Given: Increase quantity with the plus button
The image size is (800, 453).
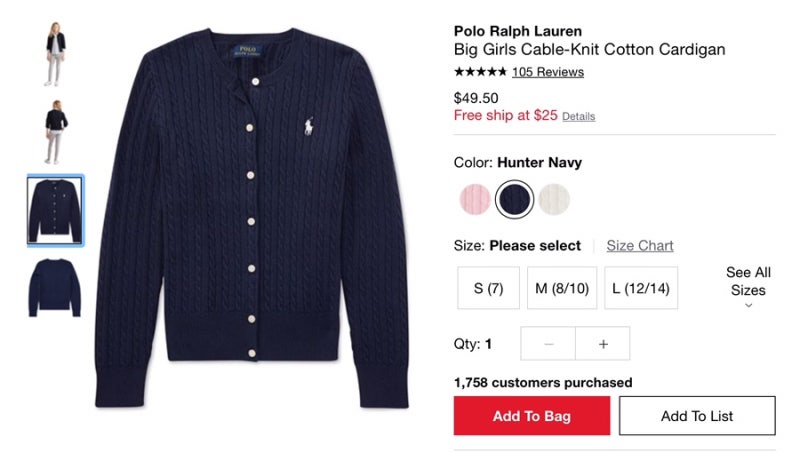Looking at the screenshot, I should tap(603, 344).
